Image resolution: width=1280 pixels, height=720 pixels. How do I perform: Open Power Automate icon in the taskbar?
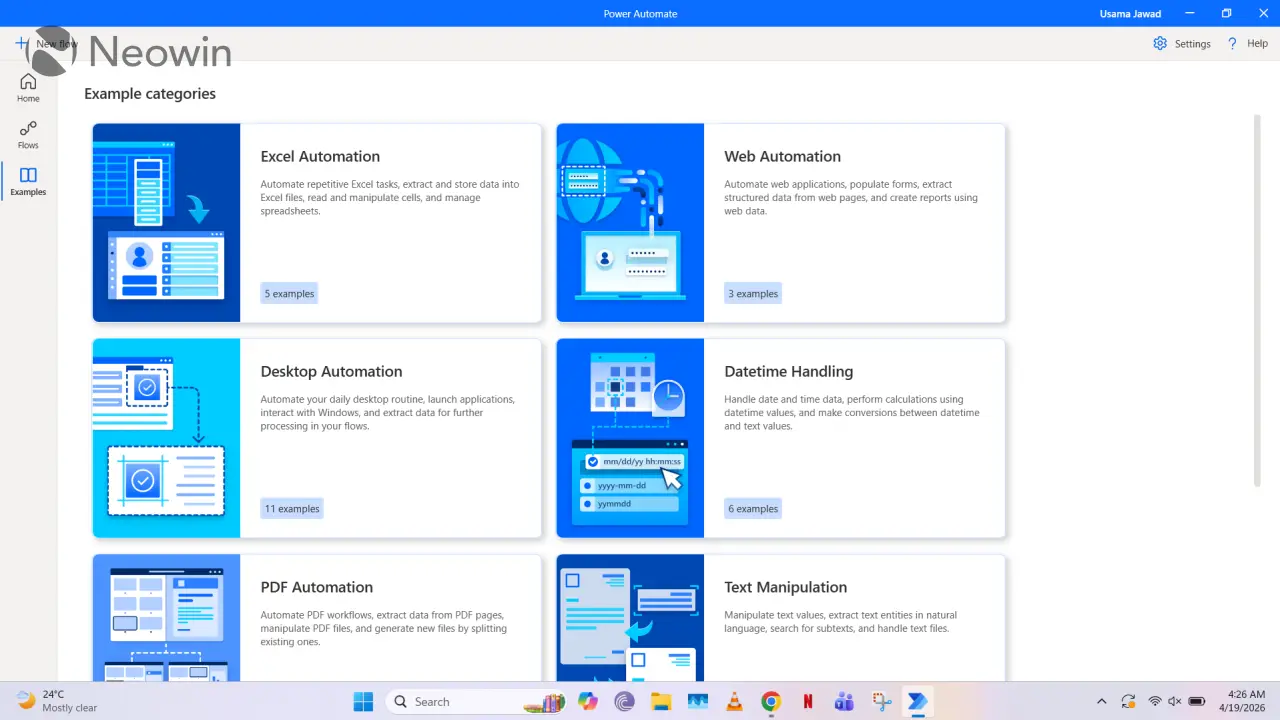(x=917, y=701)
